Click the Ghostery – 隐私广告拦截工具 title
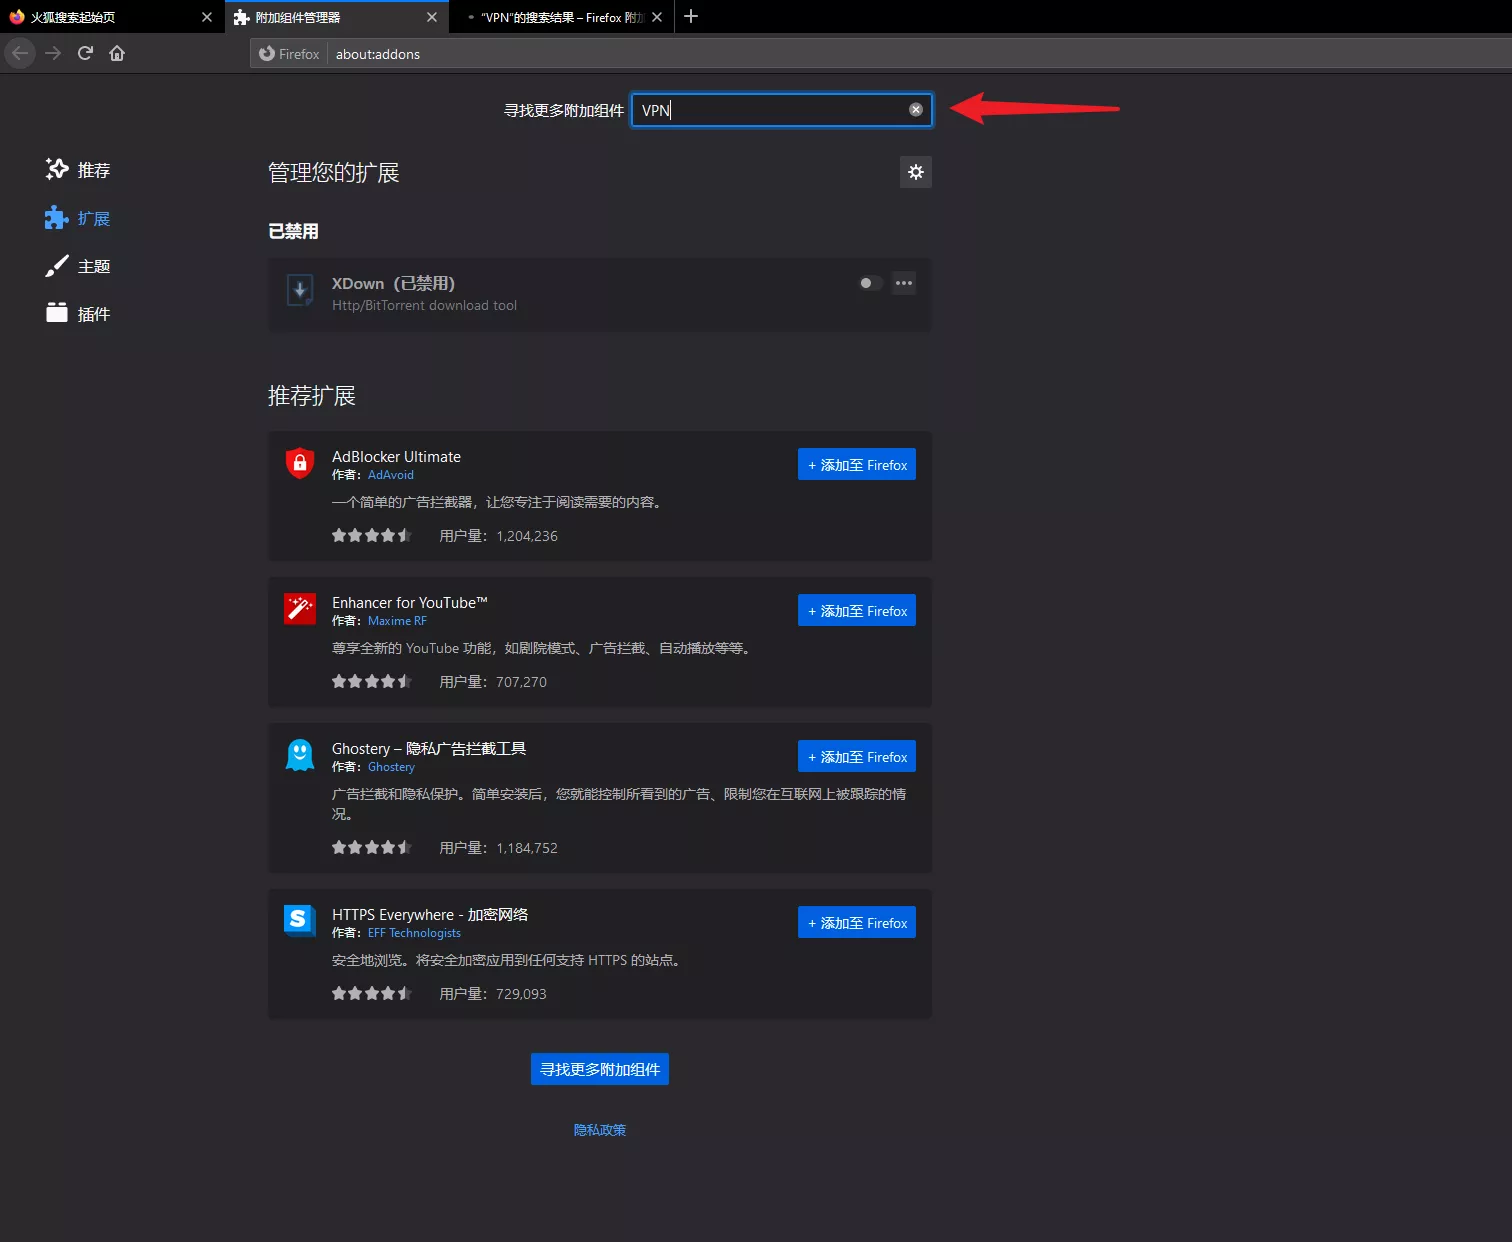This screenshot has height=1242, width=1512. click(429, 748)
